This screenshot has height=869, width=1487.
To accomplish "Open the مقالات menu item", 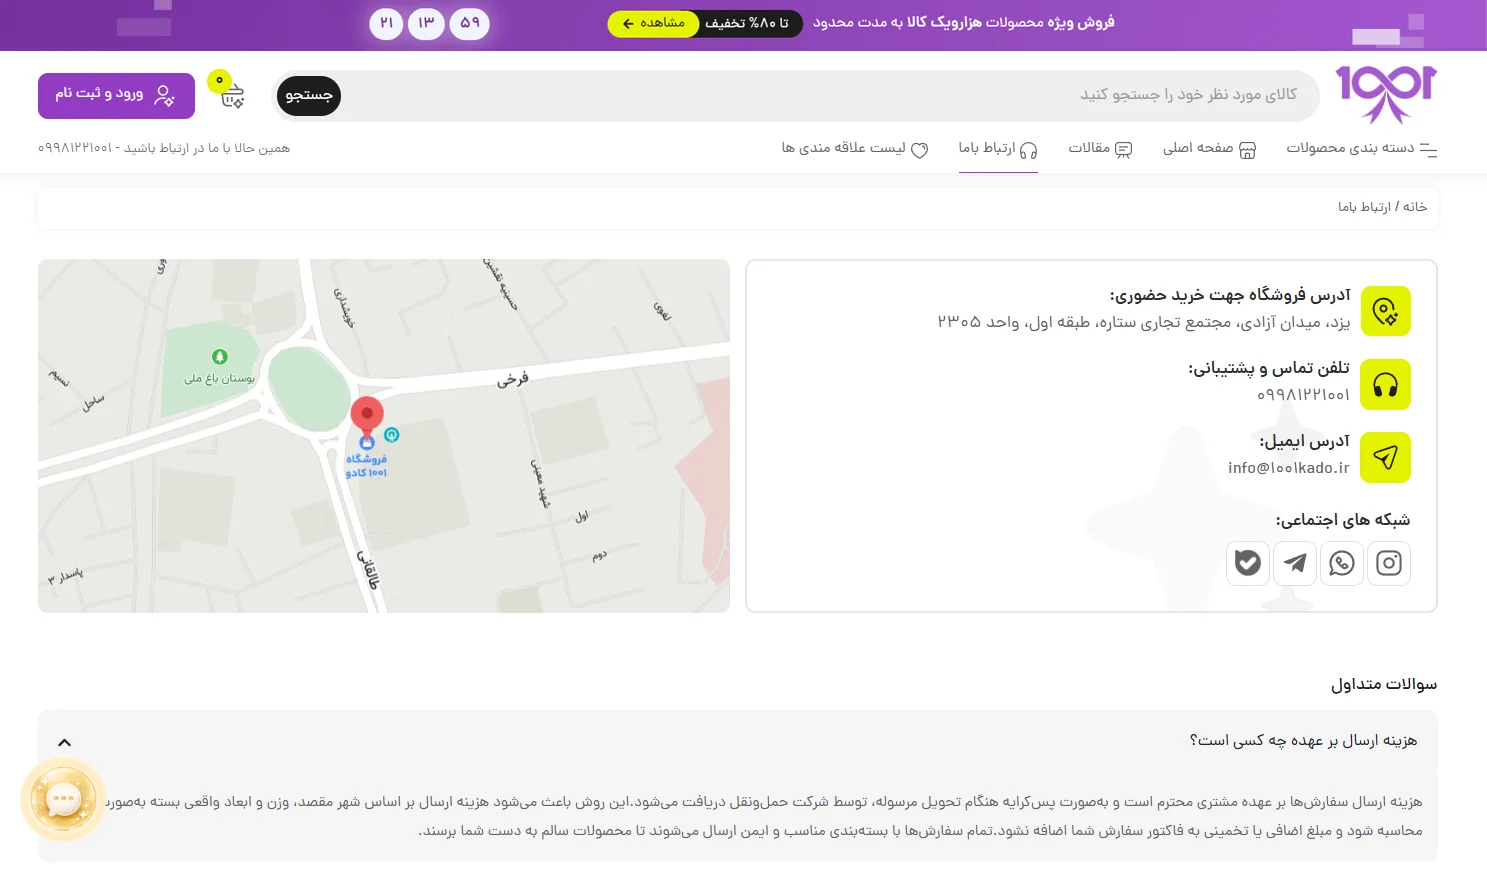I will click(x=1100, y=149).
